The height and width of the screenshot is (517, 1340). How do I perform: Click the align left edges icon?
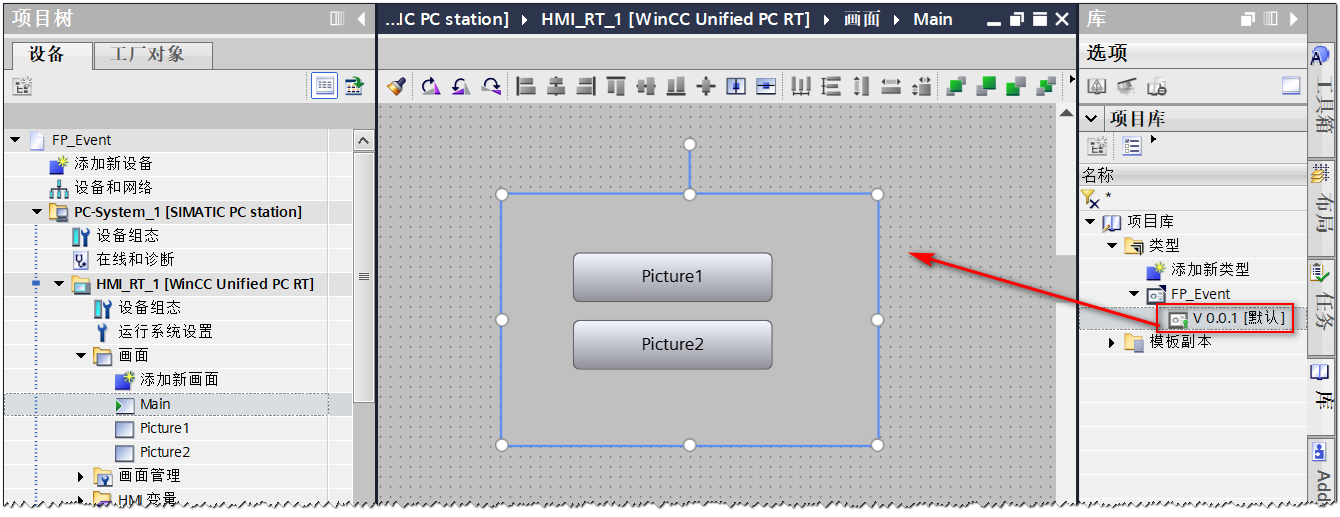click(x=525, y=87)
